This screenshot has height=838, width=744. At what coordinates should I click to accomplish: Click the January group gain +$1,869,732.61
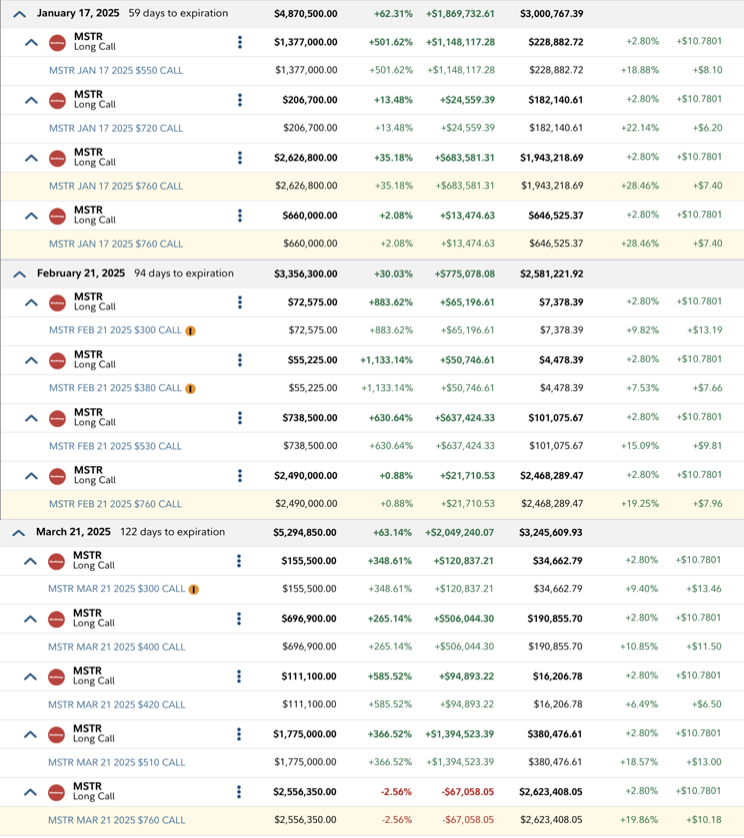pyautogui.click(x=460, y=14)
